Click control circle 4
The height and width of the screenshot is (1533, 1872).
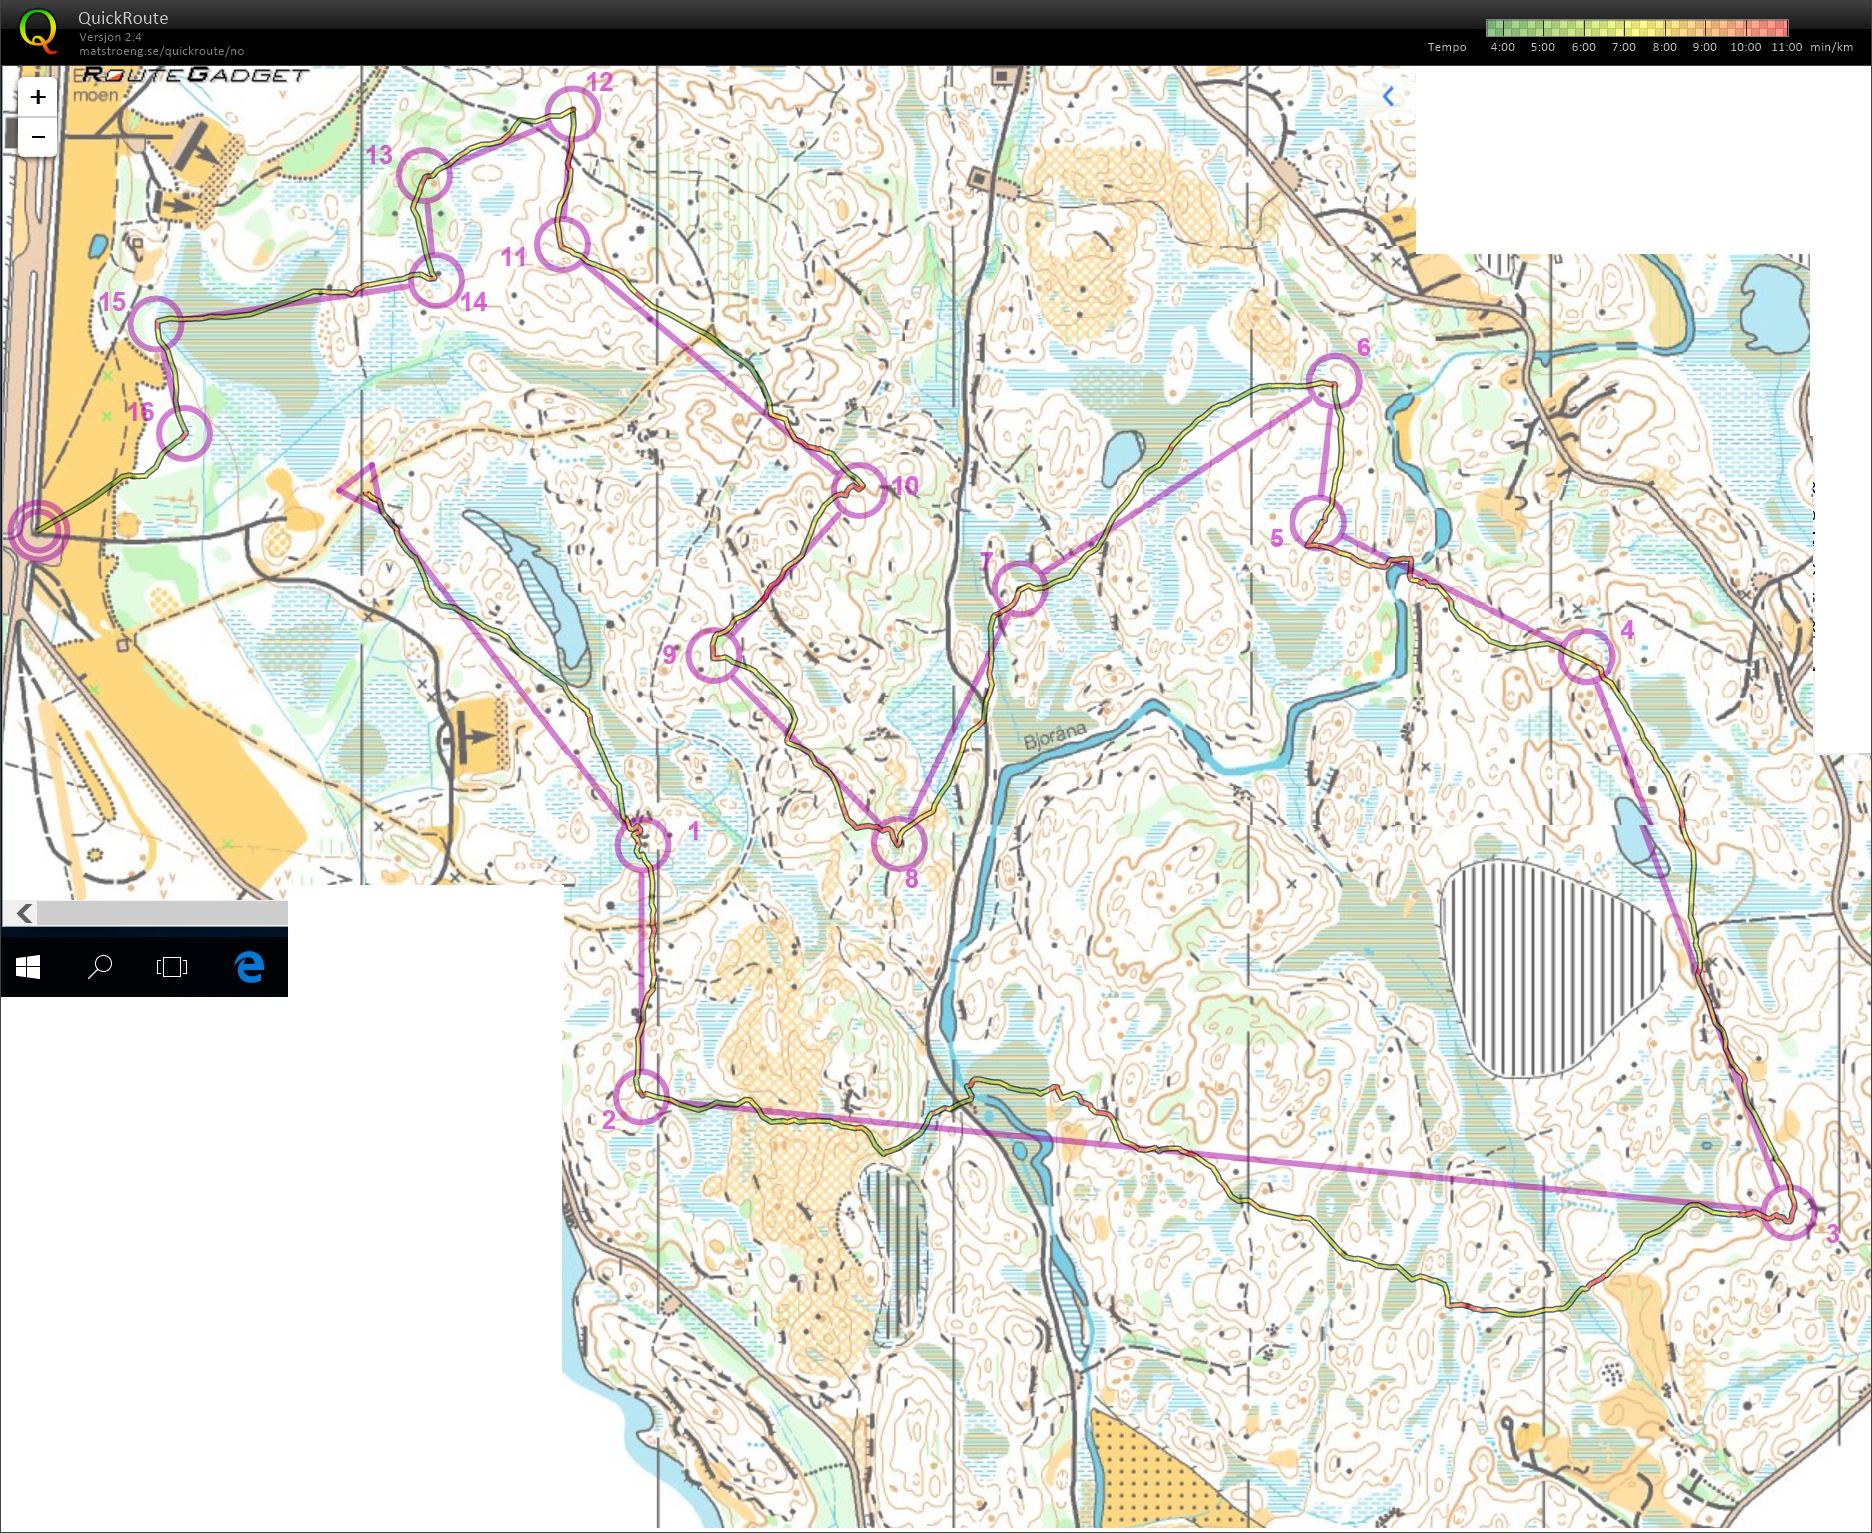1587,656
